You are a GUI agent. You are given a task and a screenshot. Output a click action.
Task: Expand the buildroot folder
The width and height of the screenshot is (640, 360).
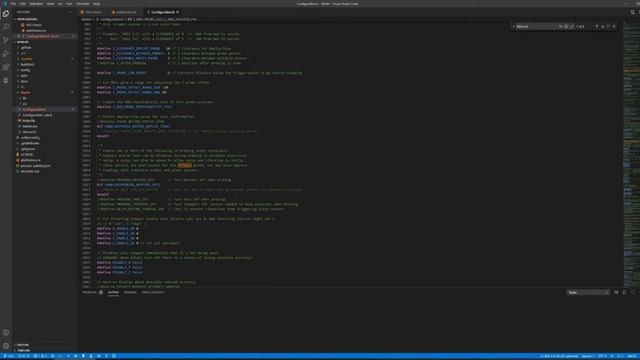[27, 64]
